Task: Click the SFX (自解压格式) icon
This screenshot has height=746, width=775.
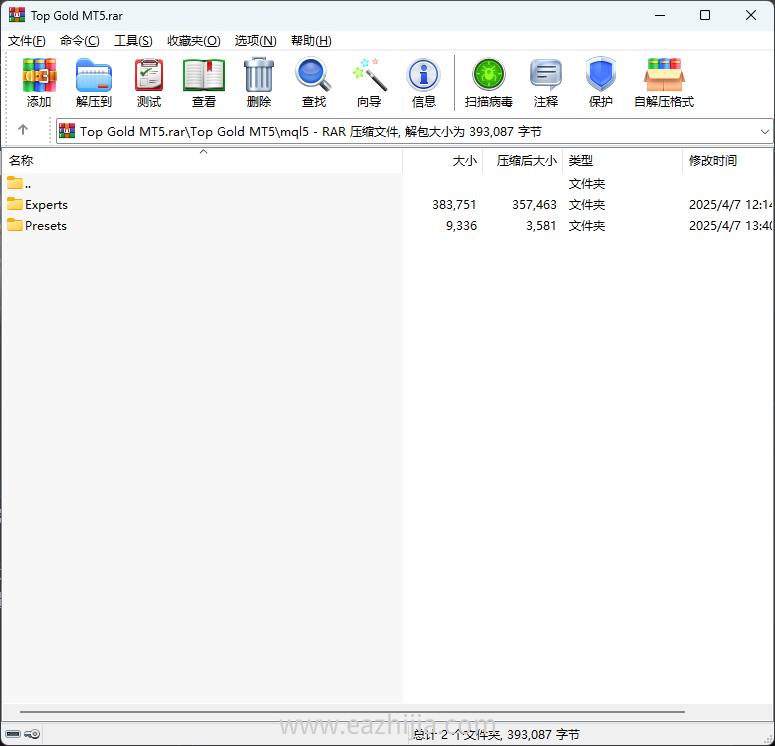Action: [664, 75]
